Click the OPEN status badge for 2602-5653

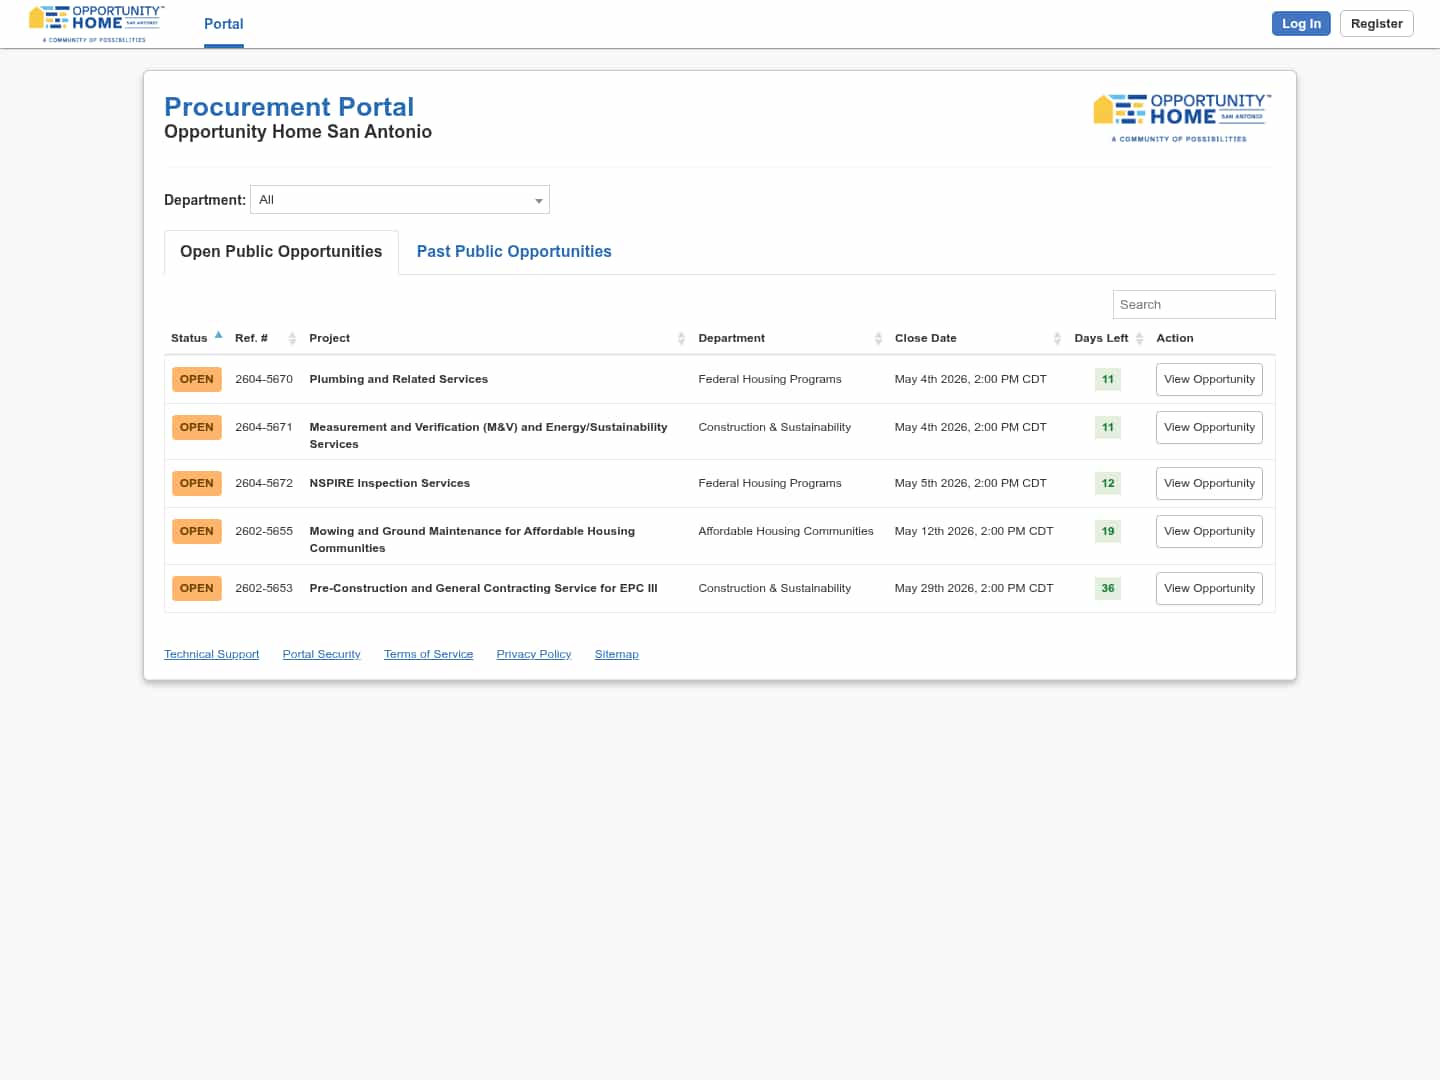[x=197, y=588]
